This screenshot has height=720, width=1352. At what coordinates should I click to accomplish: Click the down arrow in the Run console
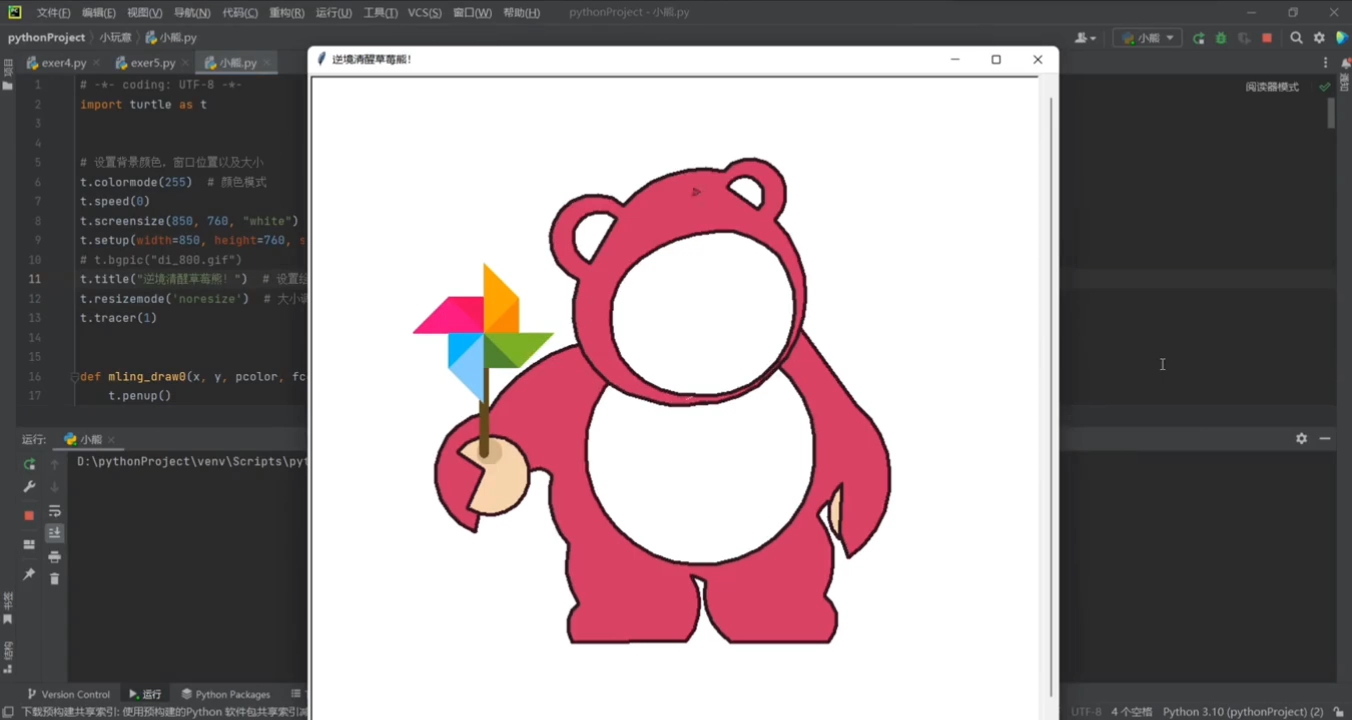coord(55,487)
